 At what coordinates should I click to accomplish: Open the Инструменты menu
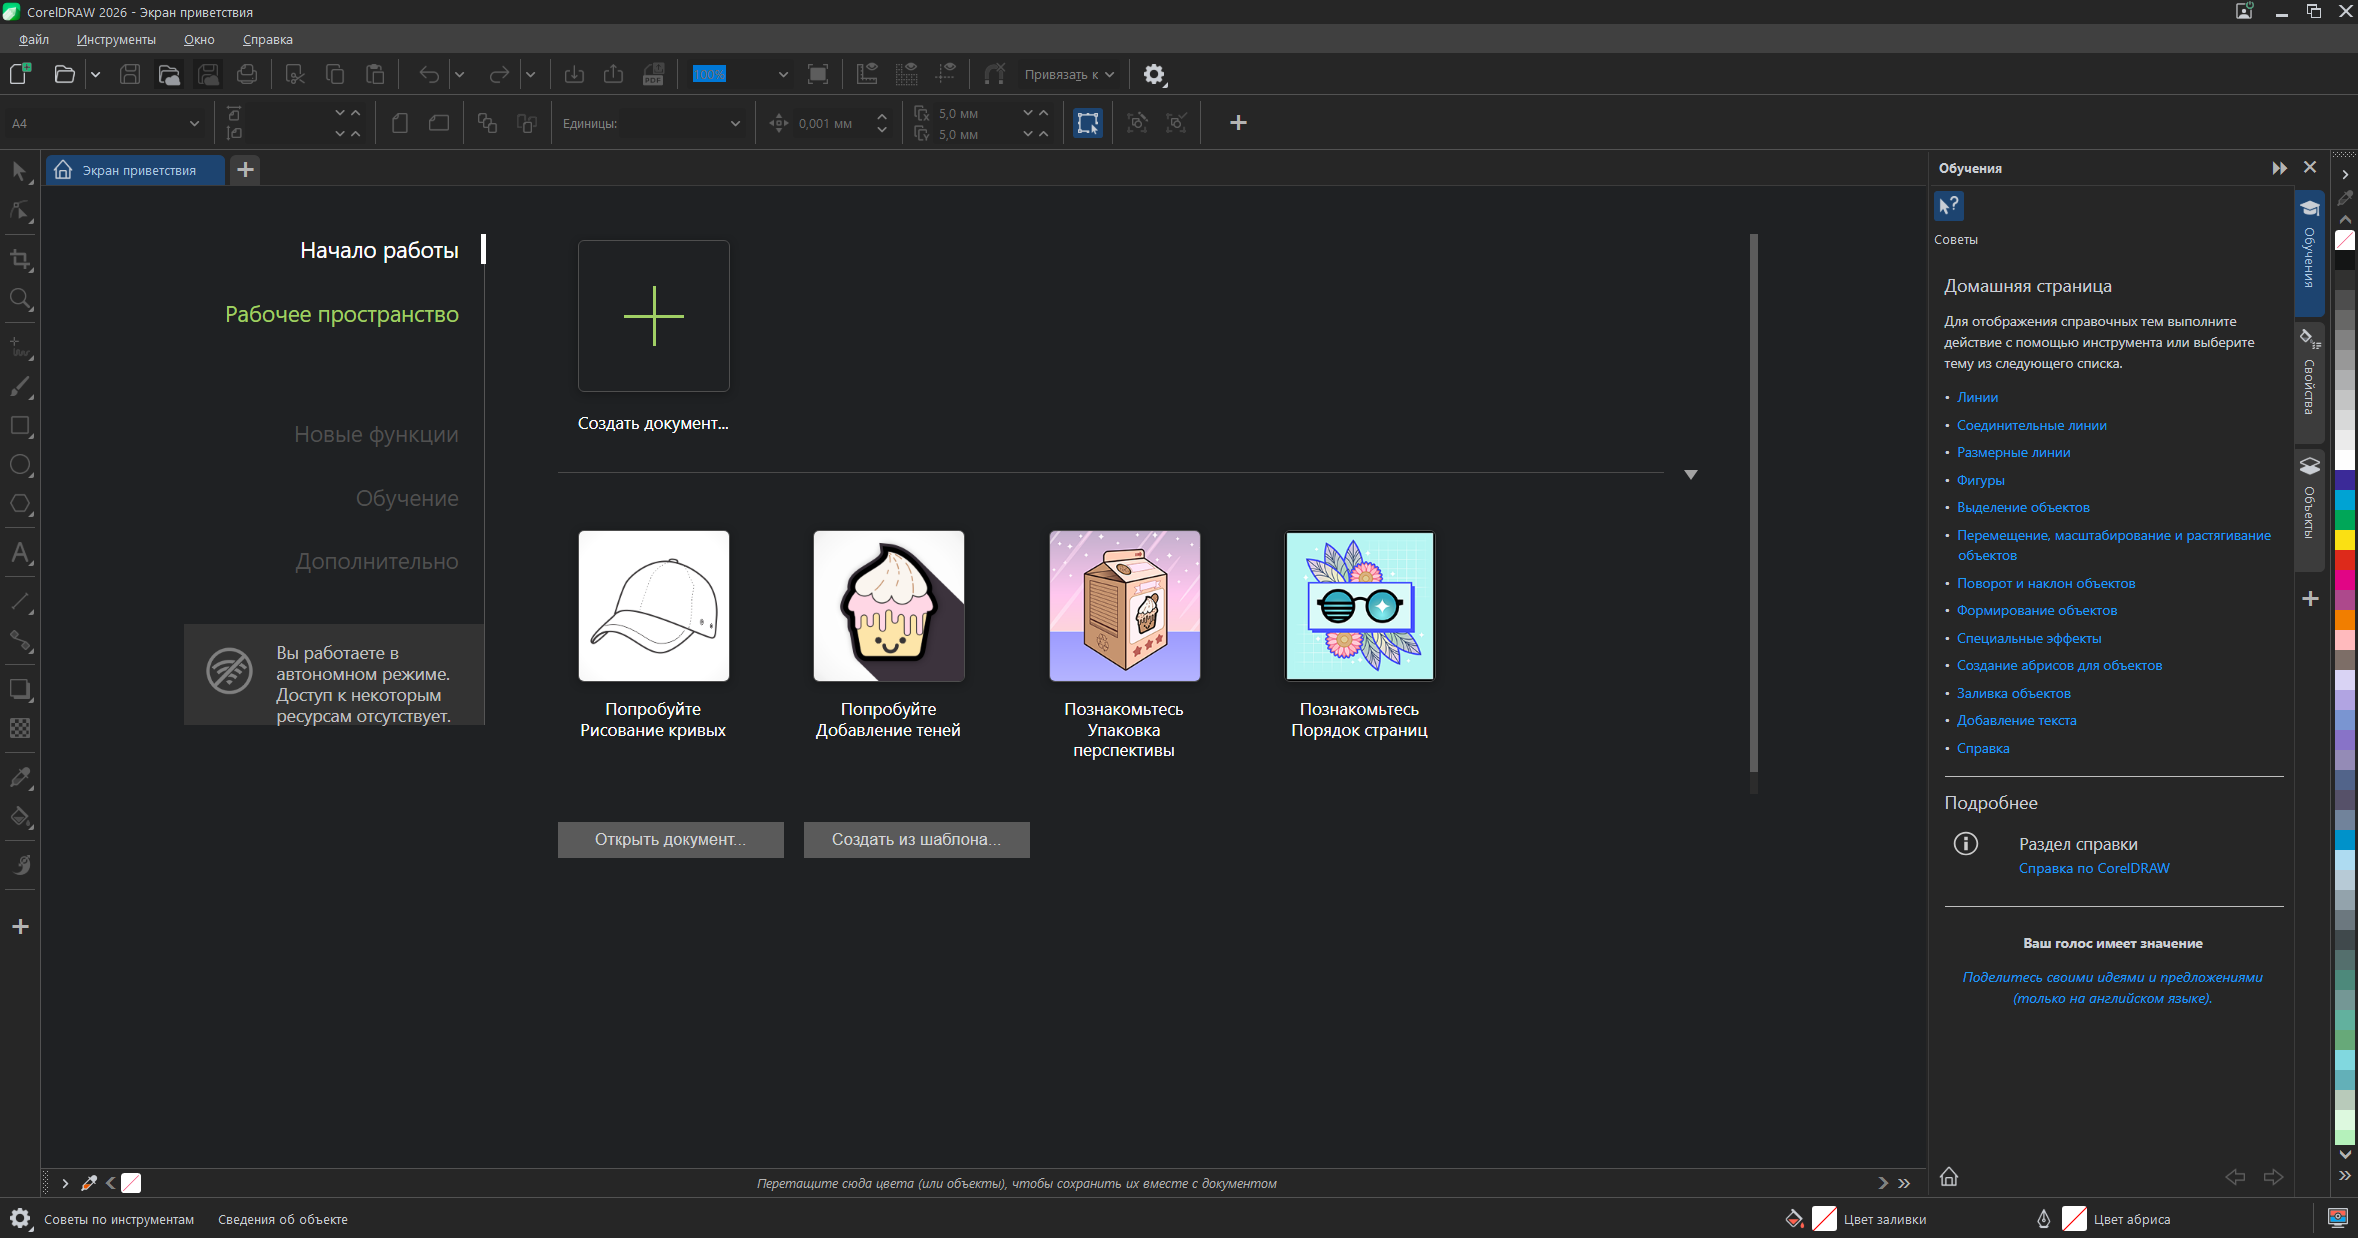(x=116, y=40)
